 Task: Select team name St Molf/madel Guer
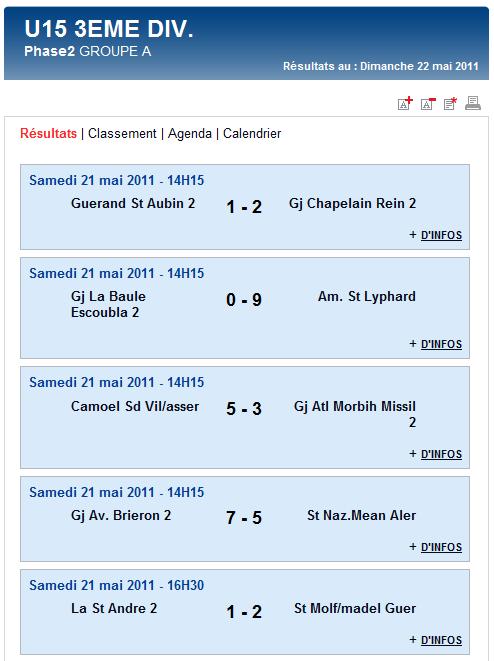355,608
